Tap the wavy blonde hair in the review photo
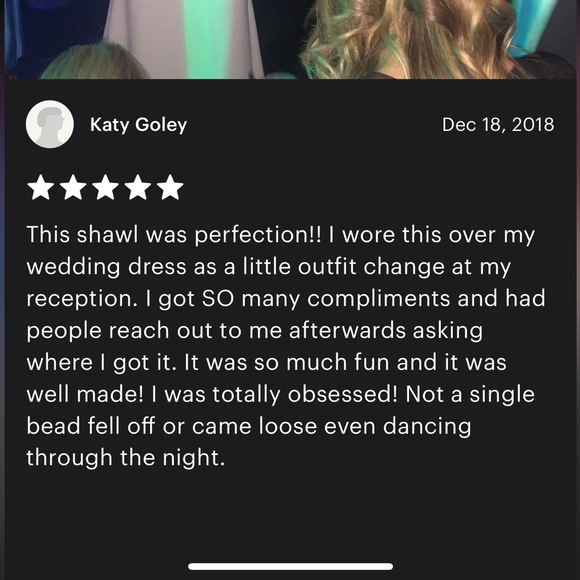Viewport: 580px width, 580px height. tap(411, 41)
